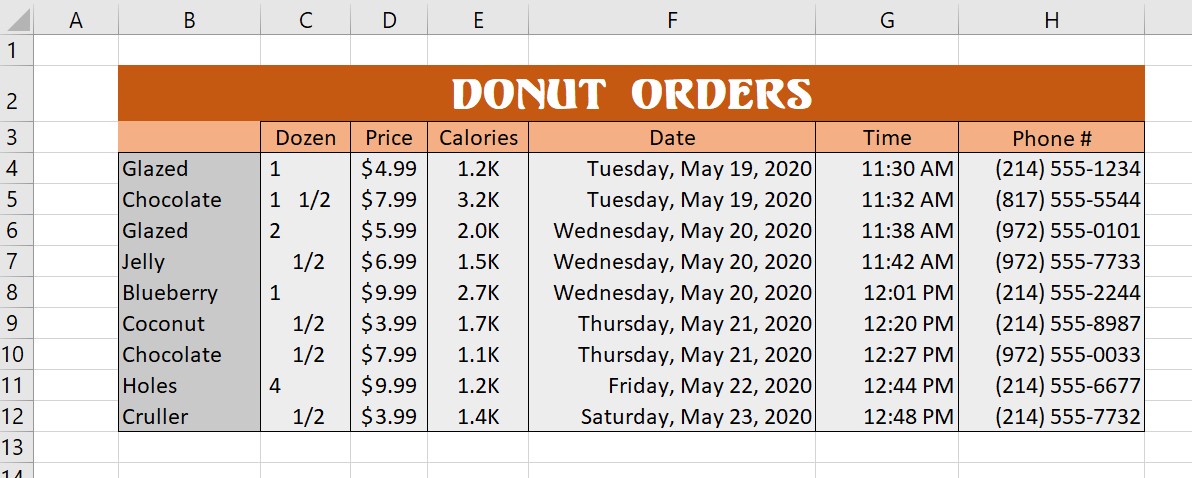Click the Saturday, May 23, 2020 cell
Screen dimensions: 1192x478
672,416
